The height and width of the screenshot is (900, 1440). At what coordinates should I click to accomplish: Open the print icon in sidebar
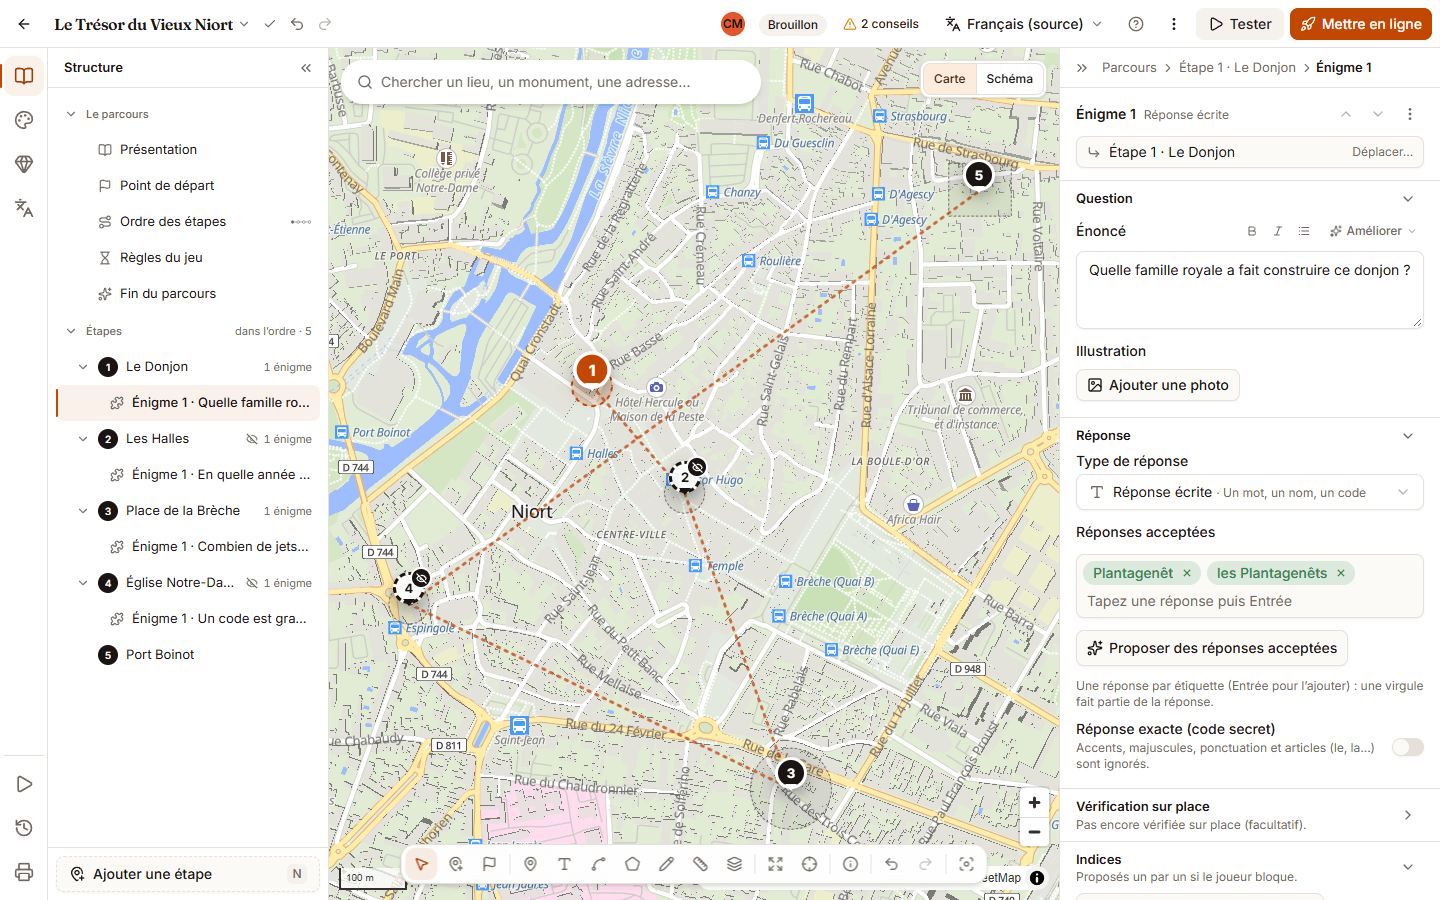point(24,872)
